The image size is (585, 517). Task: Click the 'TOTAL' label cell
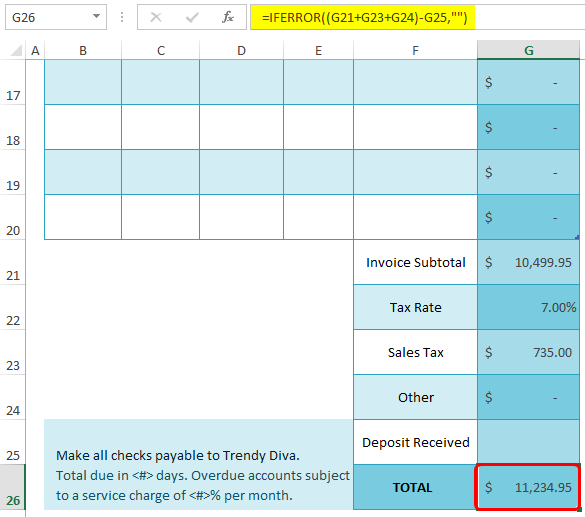point(415,487)
